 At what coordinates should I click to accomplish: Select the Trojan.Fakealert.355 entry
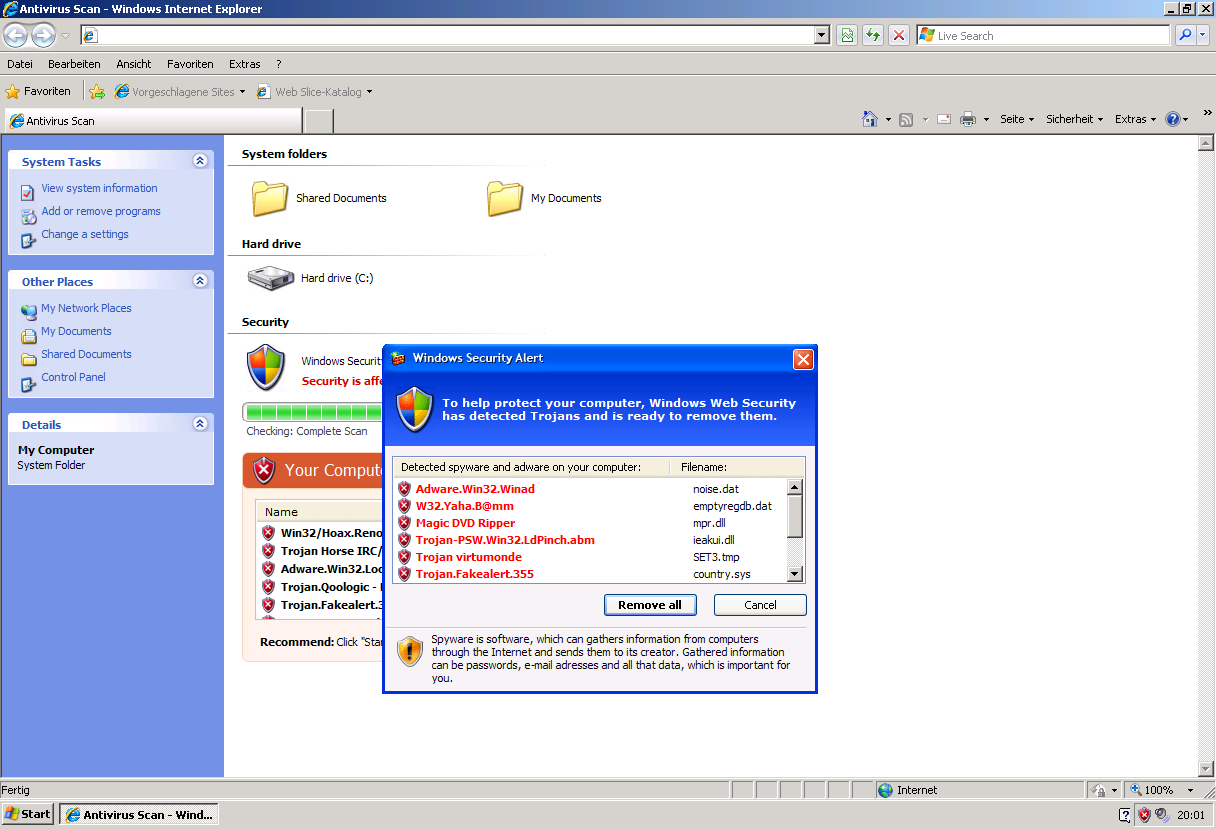click(x=475, y=574)
